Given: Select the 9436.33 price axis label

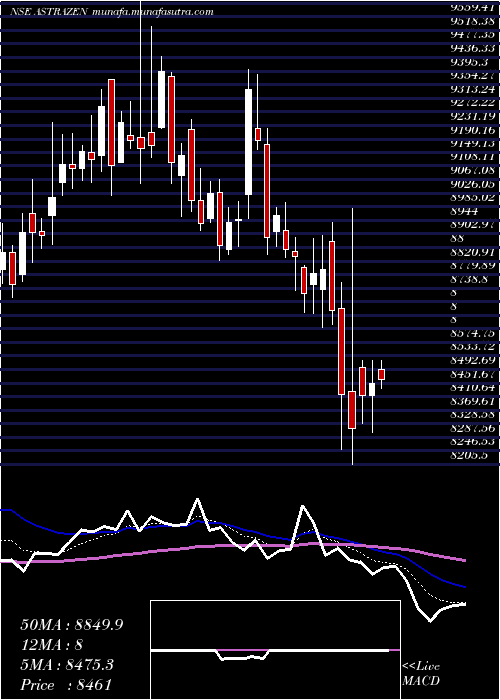Looking at the screenshot, I should click(x=474, y=48).
